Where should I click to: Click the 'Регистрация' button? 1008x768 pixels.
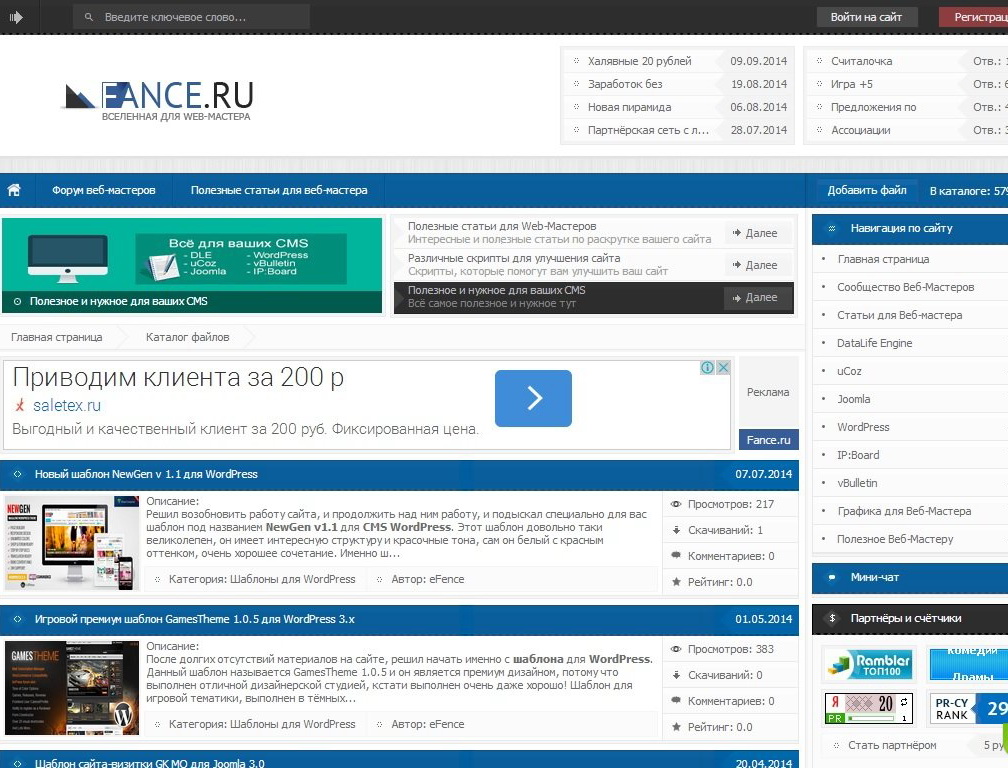[x=973, y=17]
